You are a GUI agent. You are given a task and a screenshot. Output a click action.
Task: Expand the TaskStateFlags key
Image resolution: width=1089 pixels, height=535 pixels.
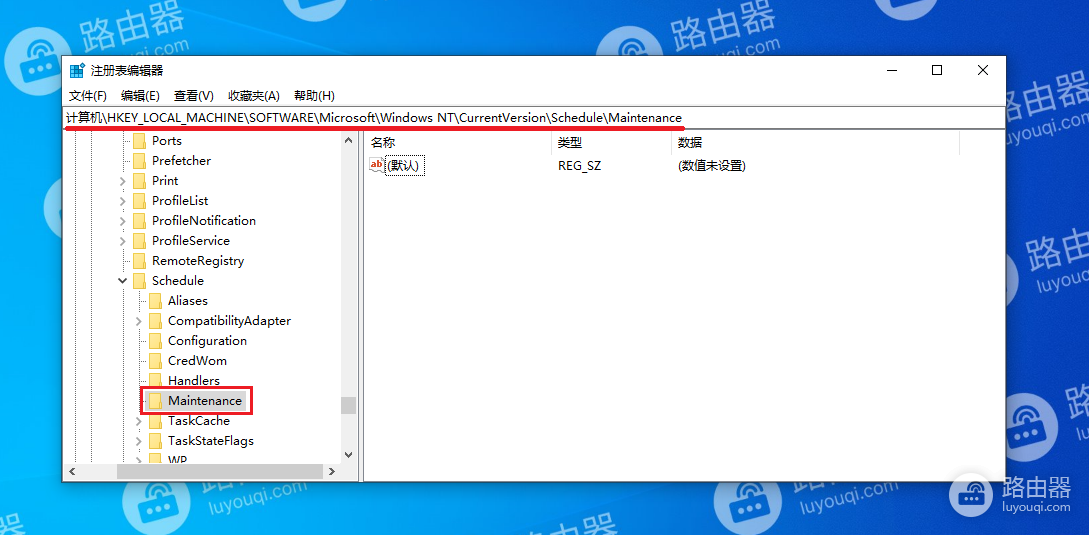pyautogui.click(x=139, y=442)
